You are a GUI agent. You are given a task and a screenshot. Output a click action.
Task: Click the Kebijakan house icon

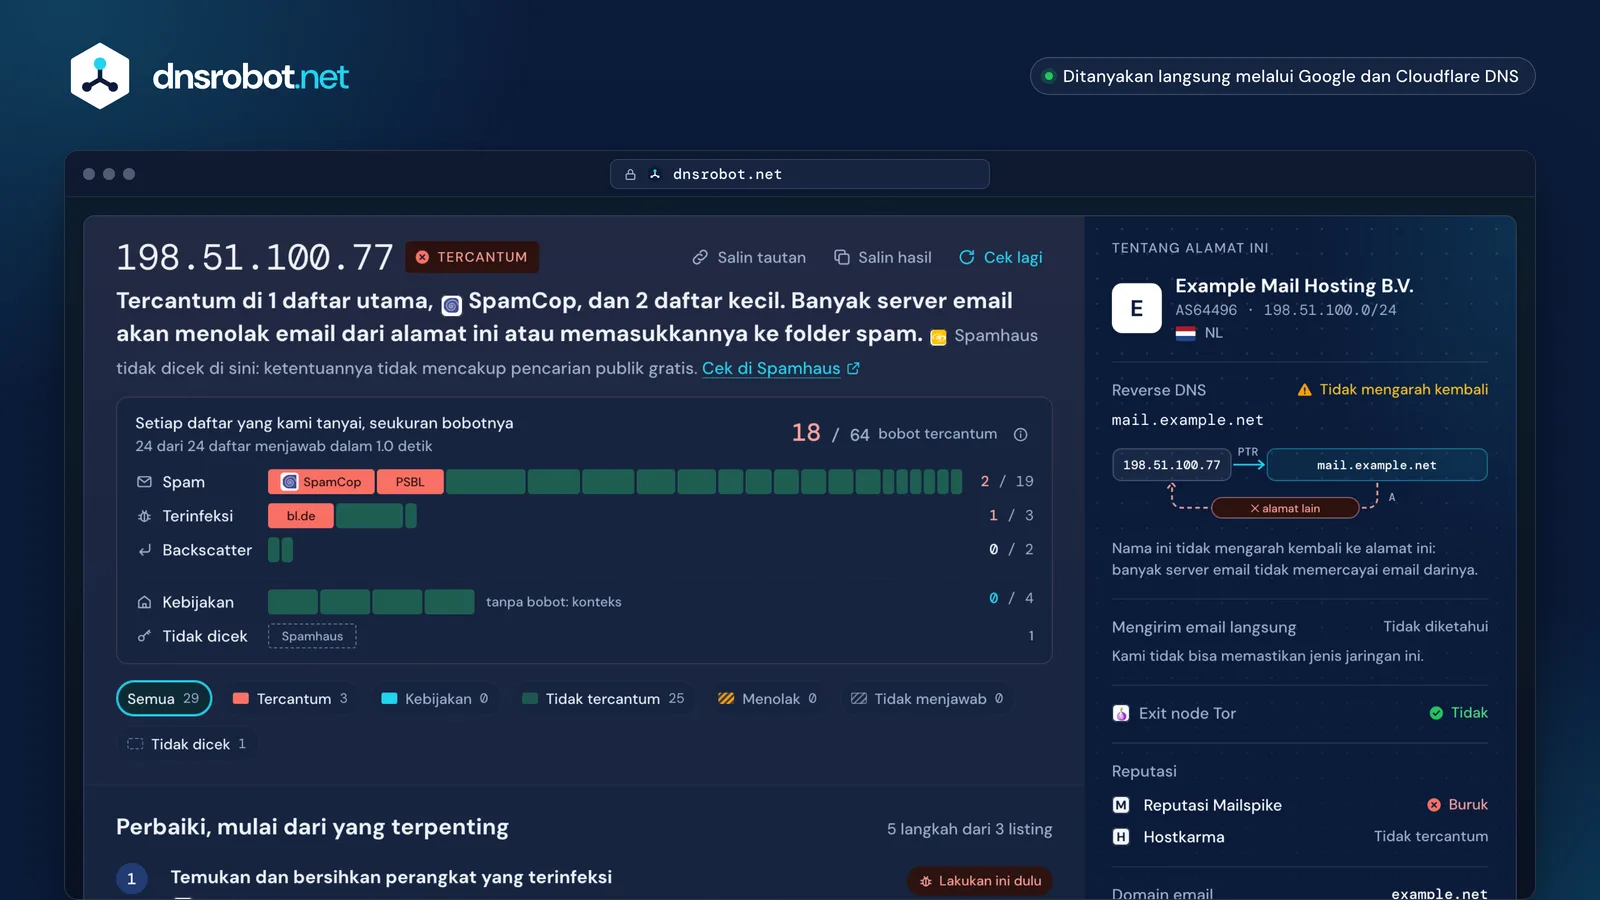[144, 602]
